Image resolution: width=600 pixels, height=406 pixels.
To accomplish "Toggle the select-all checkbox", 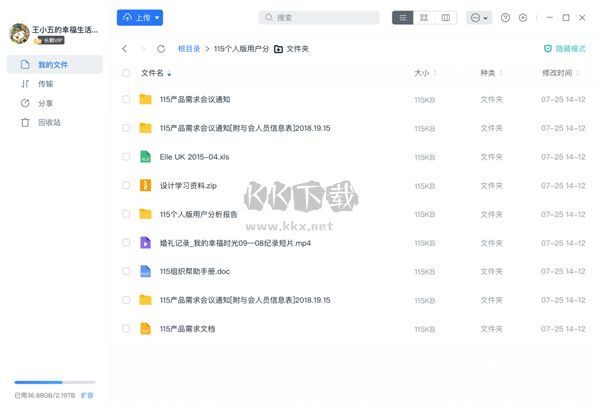I will pyautogui.click(x=126, y=73).
